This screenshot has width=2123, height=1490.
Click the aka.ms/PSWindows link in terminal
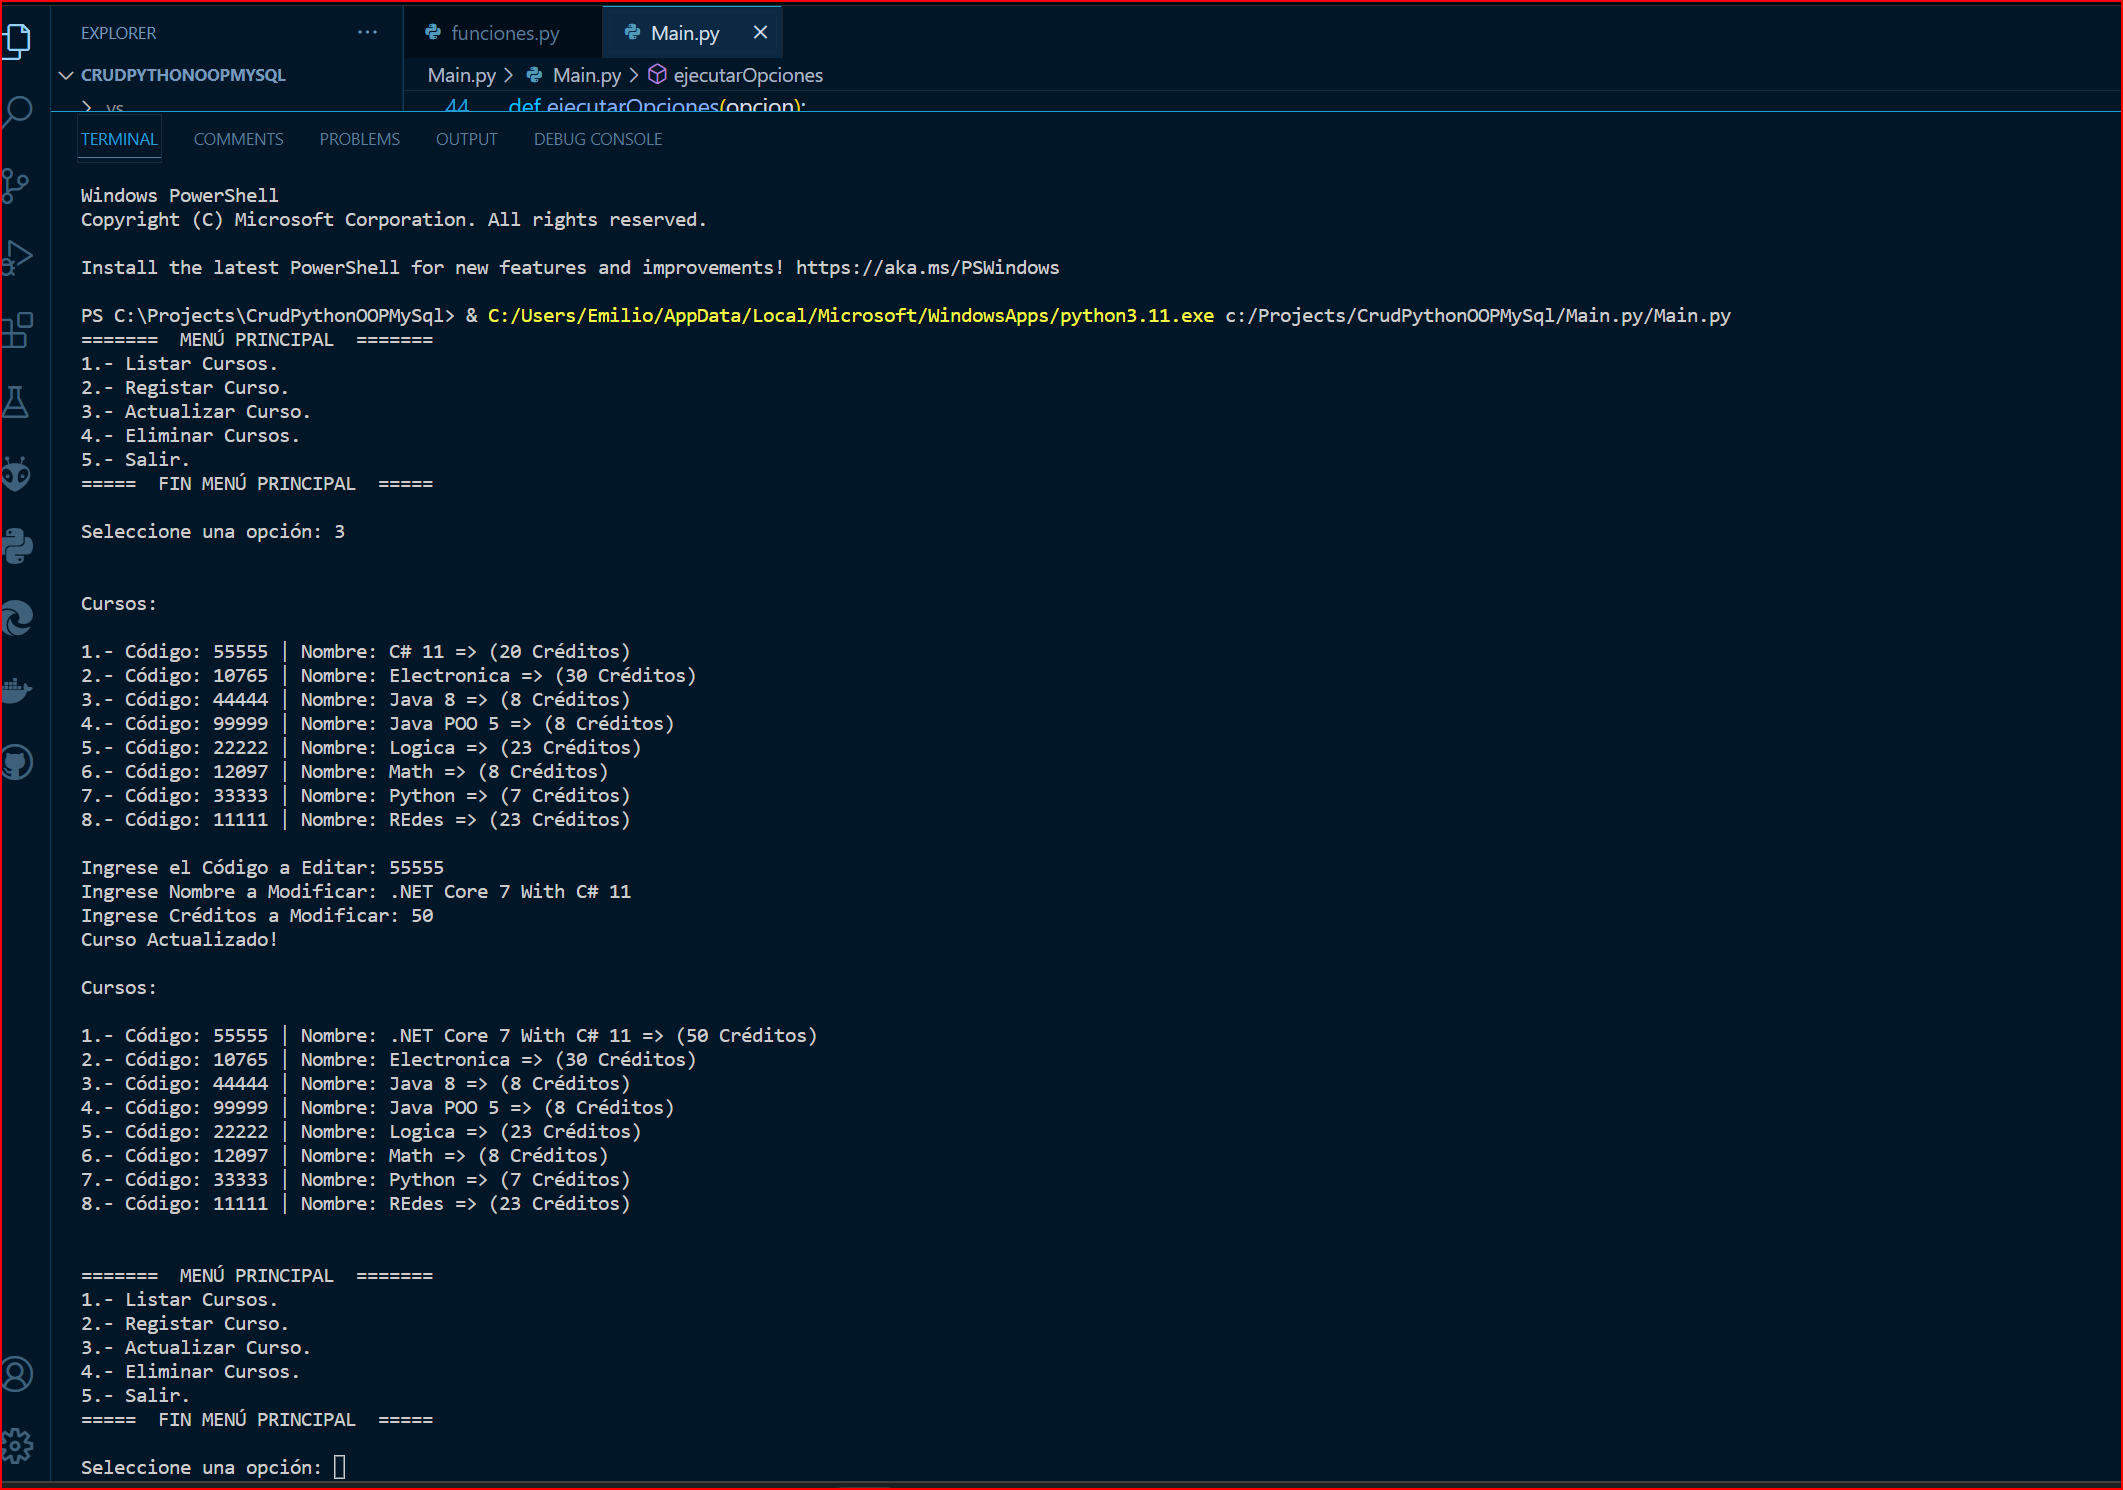click(x=926, y=267)
